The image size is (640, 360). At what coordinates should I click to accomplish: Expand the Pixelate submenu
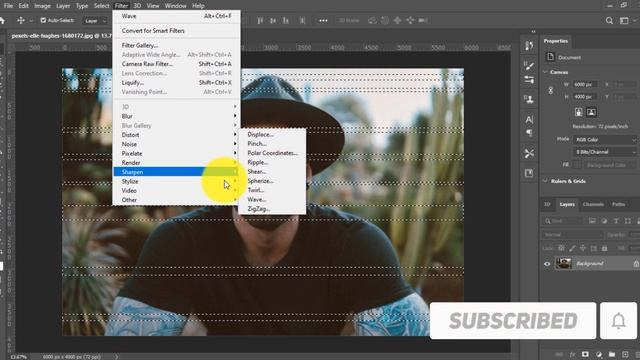176,153
